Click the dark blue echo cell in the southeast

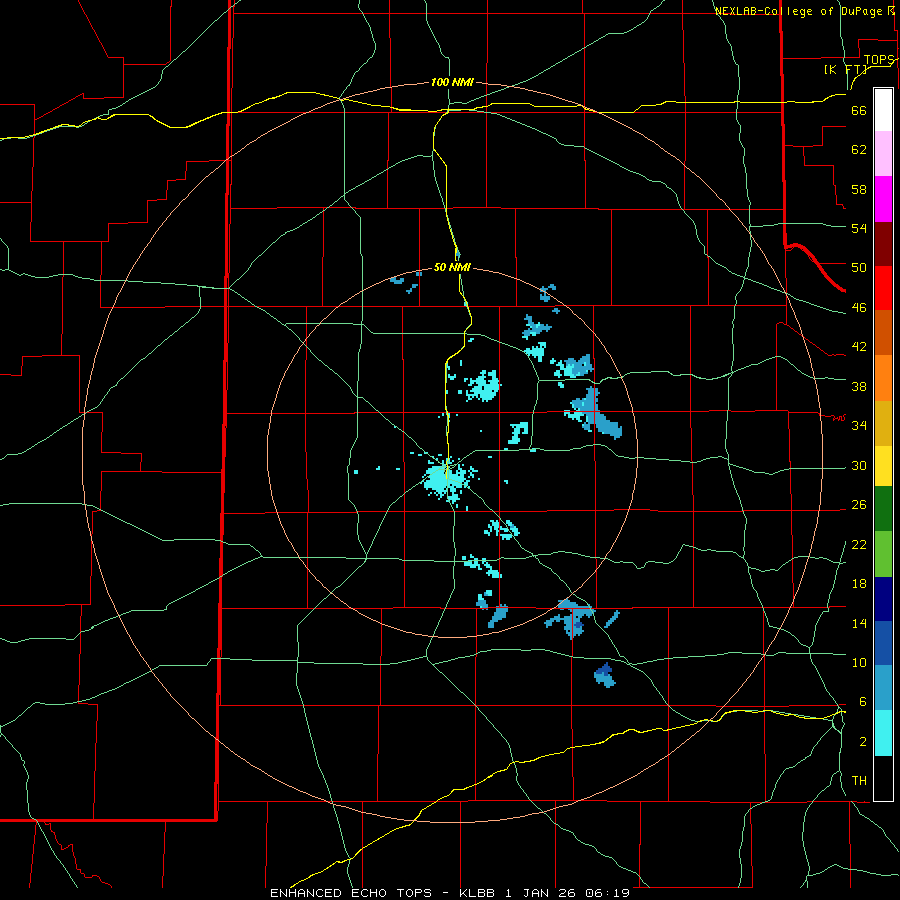[604, 669]
